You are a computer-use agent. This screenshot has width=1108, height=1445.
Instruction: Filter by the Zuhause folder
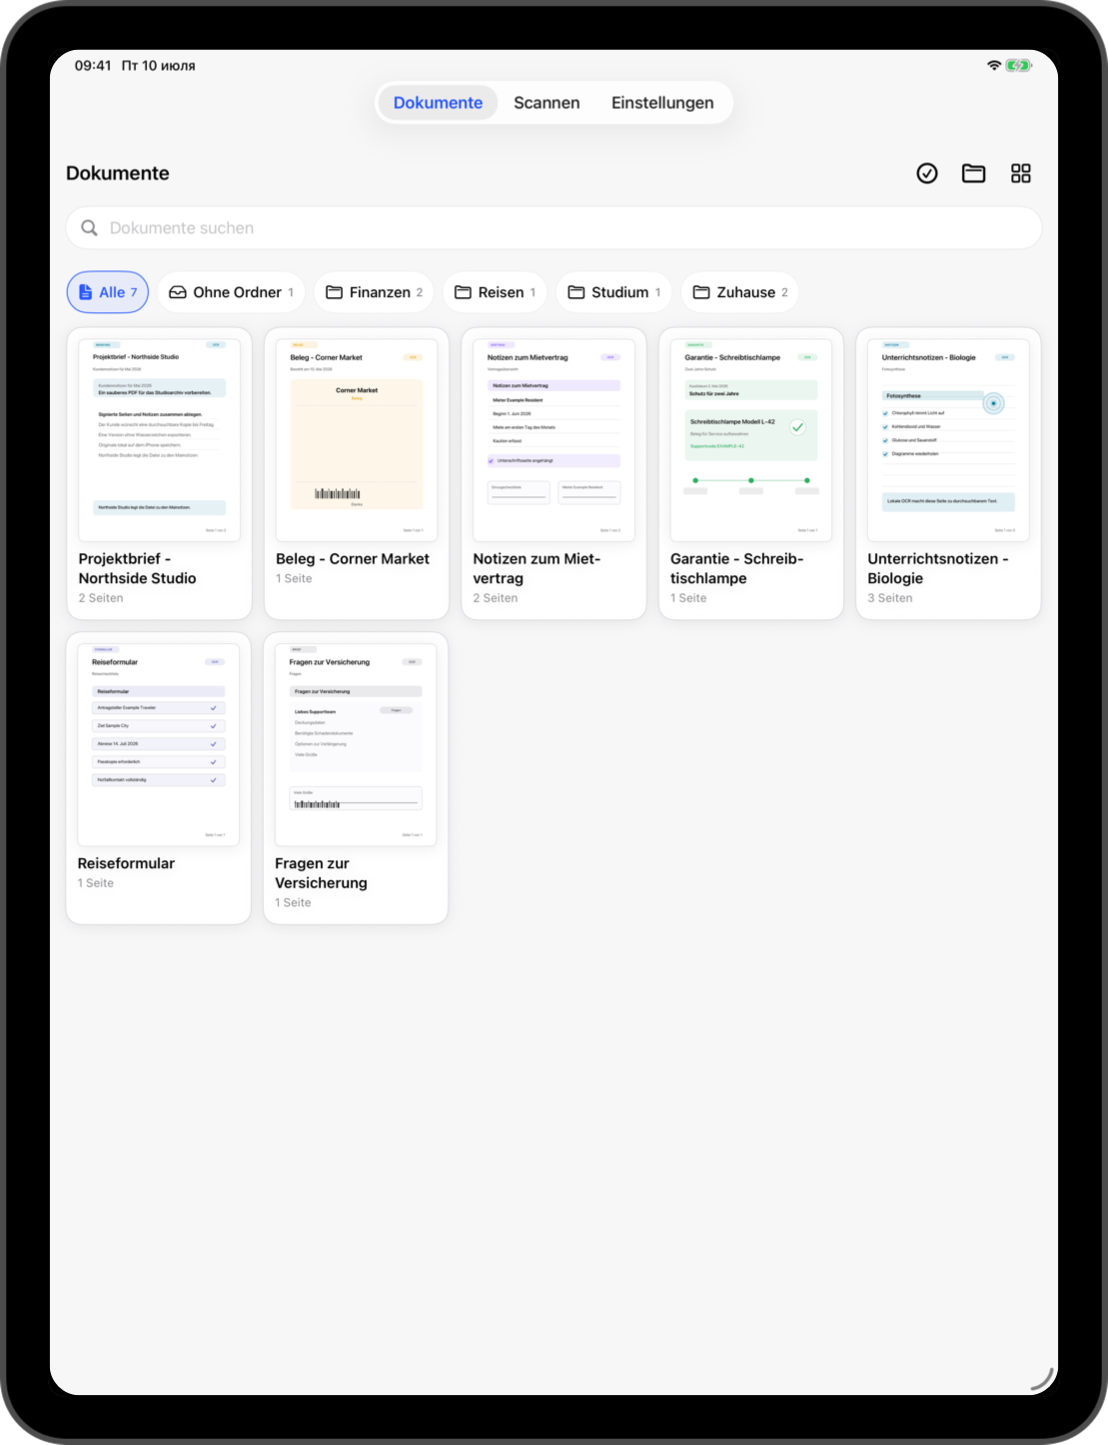tap(740, 292)
